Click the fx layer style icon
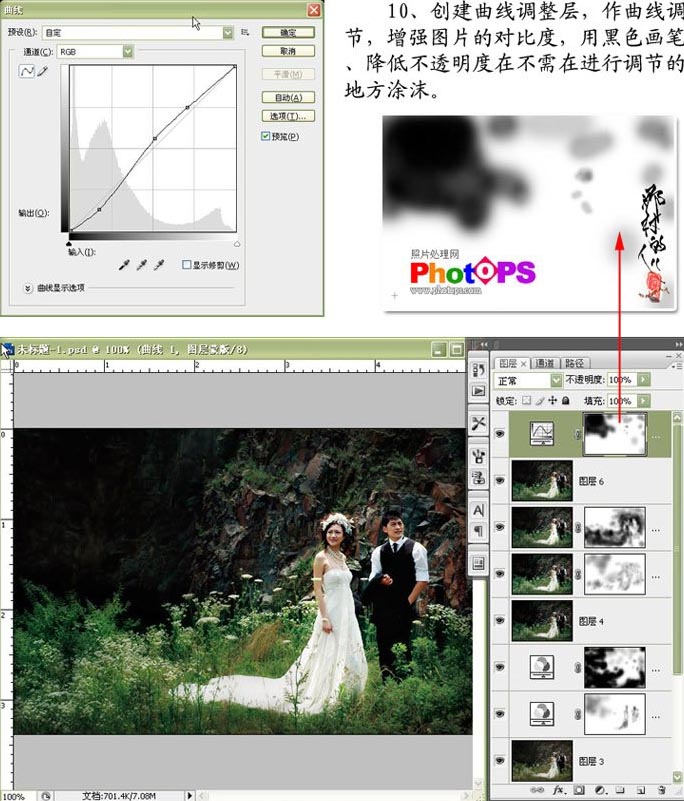 [x=558, y=790]
